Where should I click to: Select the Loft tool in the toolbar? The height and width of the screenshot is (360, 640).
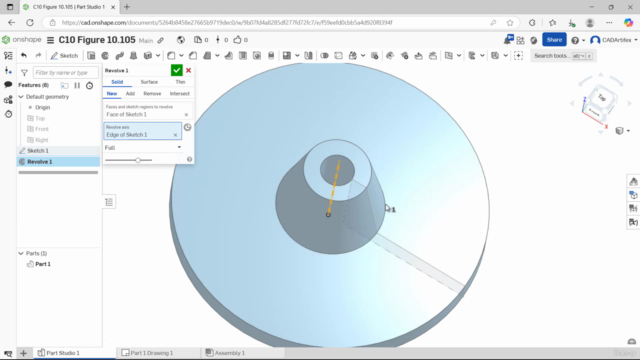click(133, 56)
